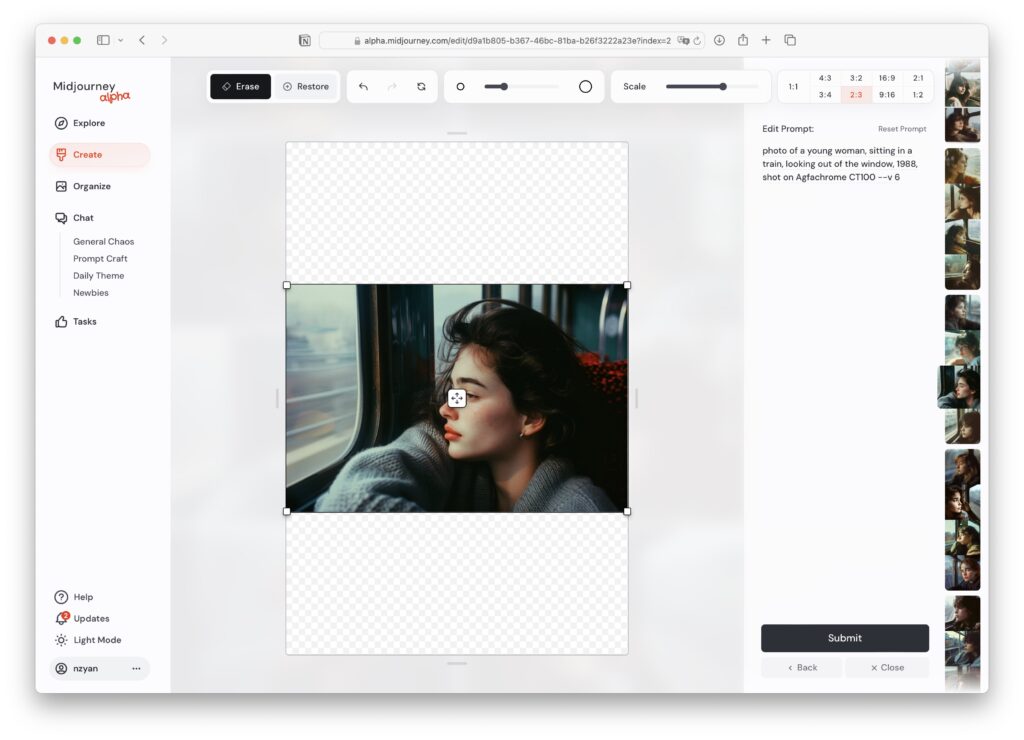Click the undo arrow icon
1024x740 pixels.
[x=363, y=86]
